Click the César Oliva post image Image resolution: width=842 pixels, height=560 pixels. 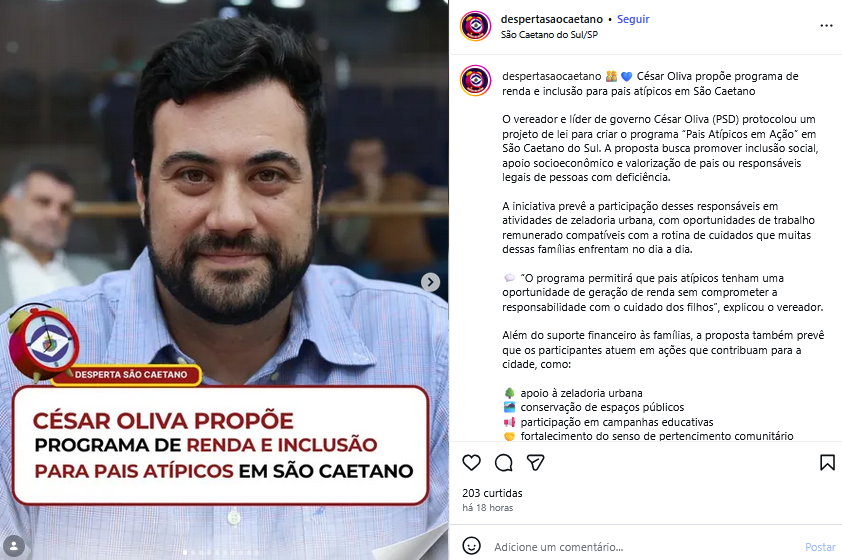(224, 280)
